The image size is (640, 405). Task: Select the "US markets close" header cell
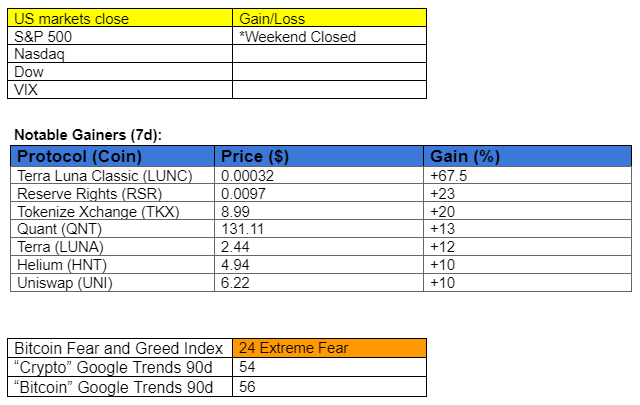pos(120,18)
